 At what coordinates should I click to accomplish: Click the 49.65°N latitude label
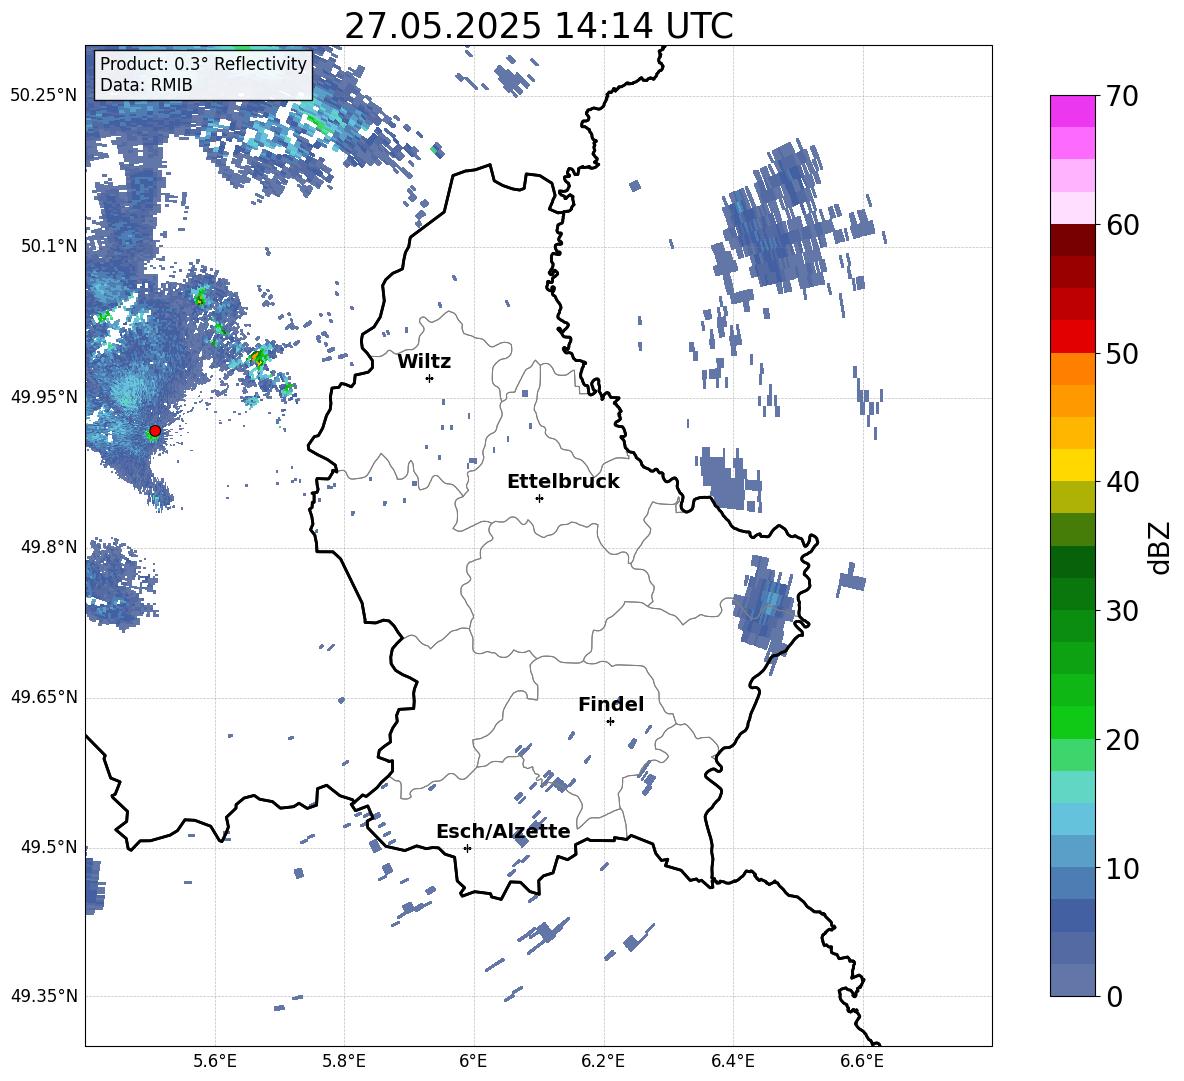(x=44, y=697)
